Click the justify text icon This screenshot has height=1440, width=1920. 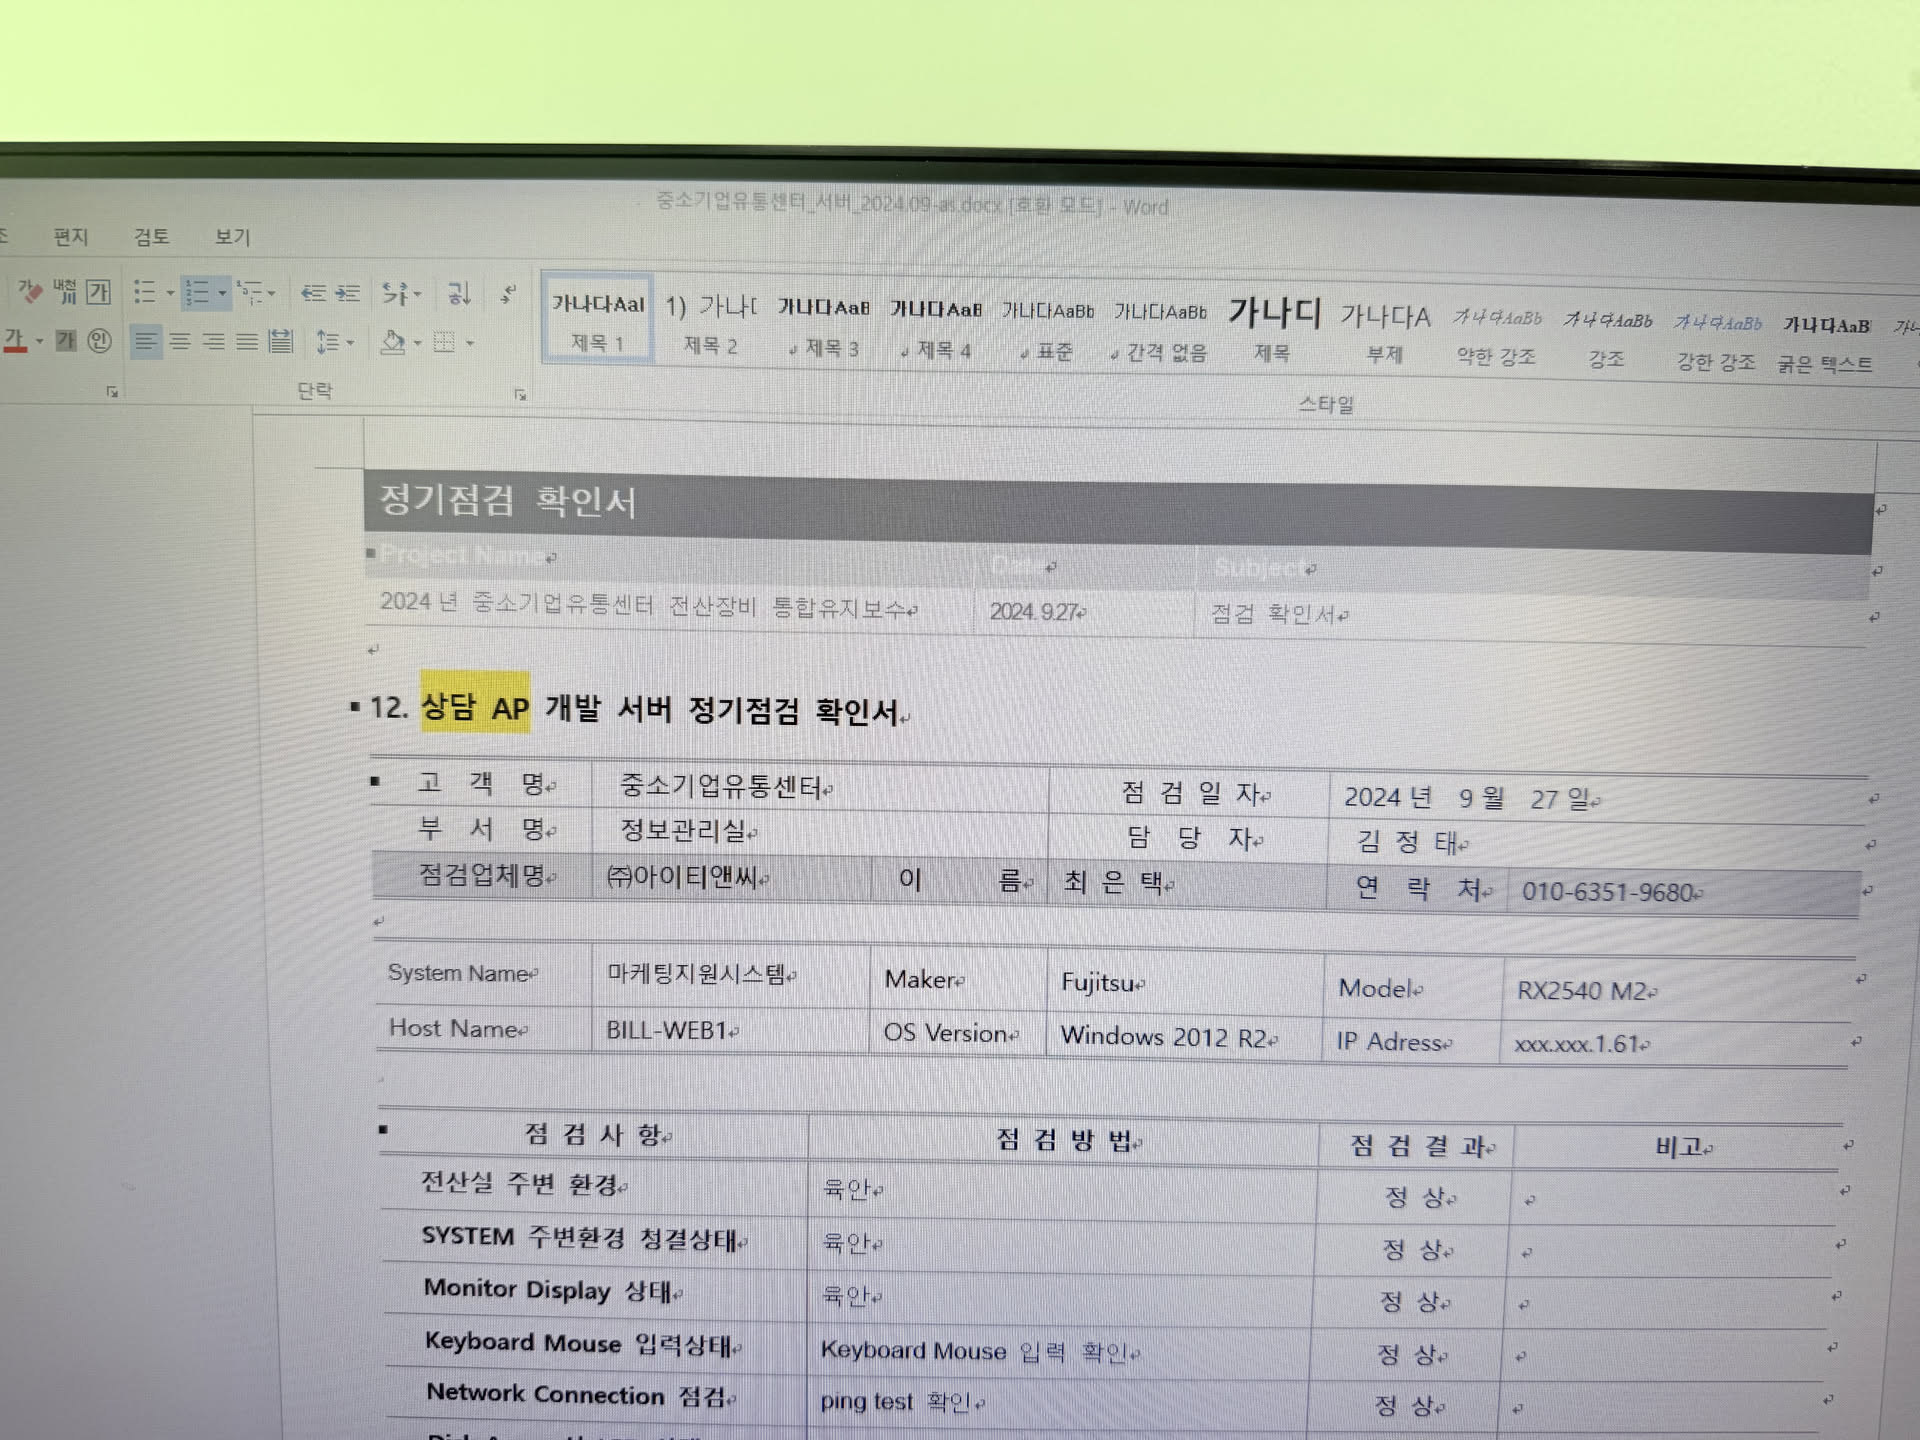coord(247,342)
